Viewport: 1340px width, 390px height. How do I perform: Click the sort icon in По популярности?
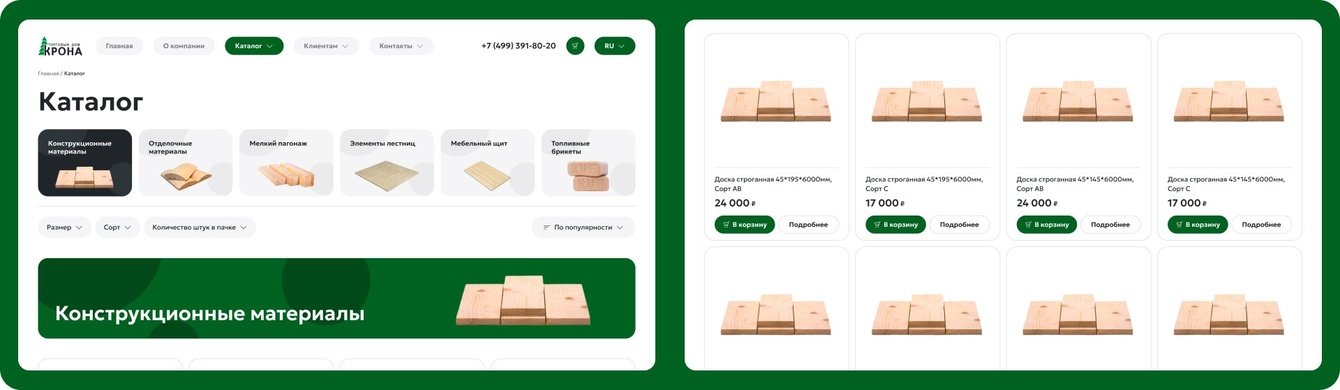tap(547, 228)
